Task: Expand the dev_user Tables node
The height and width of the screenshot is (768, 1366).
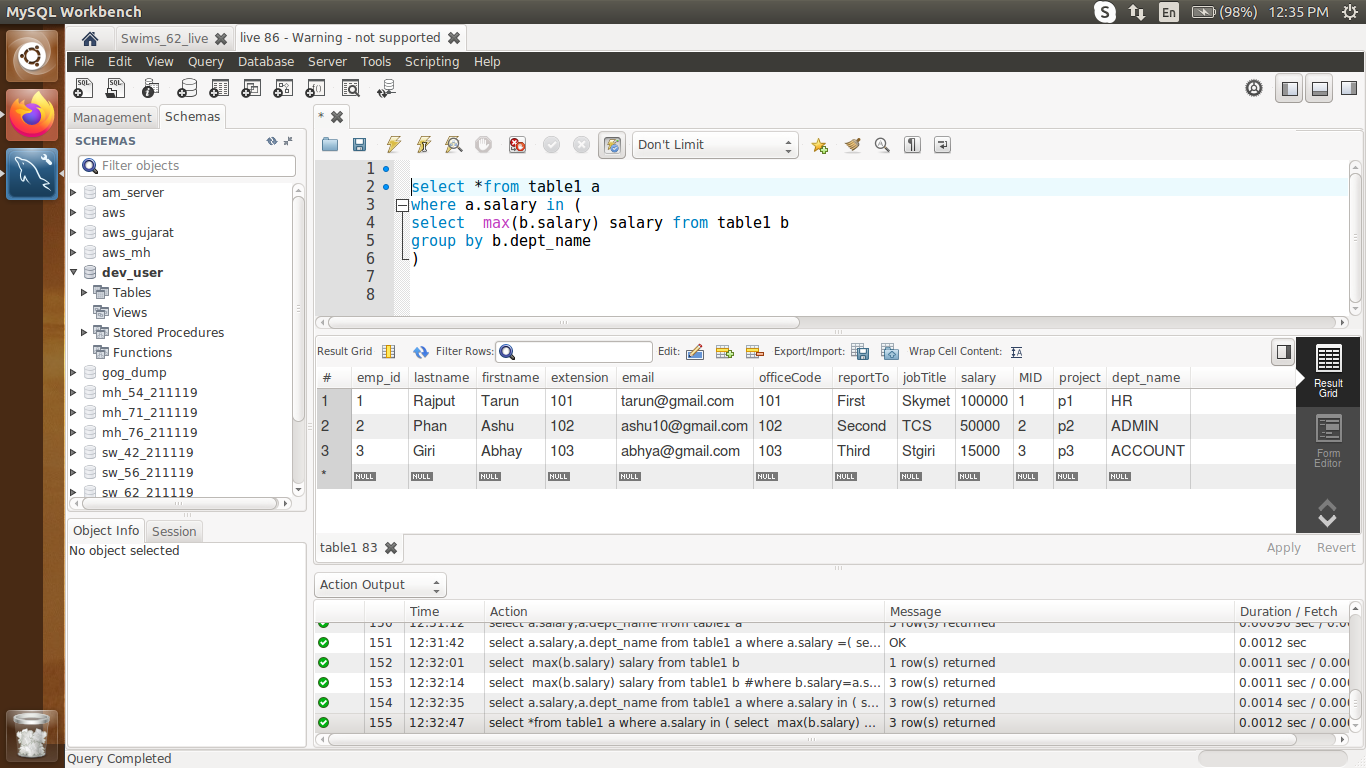Action: pyautogui.click(x=85, y=292)
